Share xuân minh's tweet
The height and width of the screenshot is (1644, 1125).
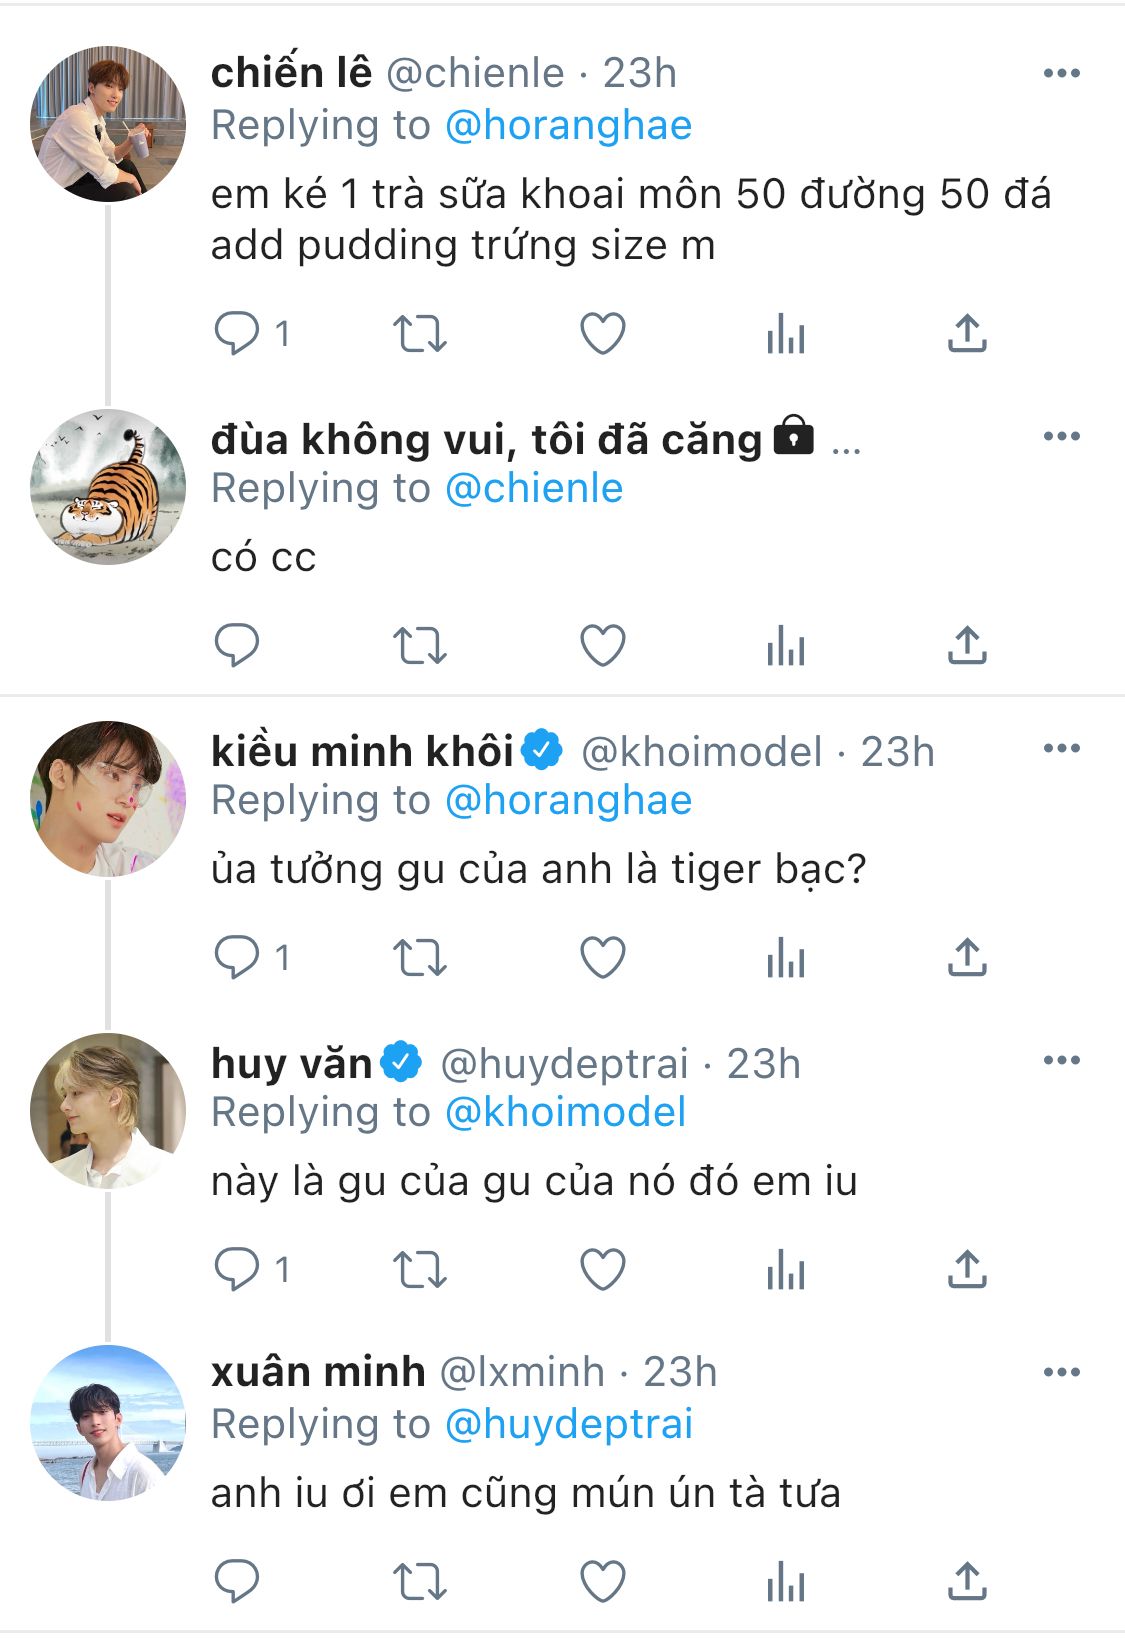click(967, 1582)
